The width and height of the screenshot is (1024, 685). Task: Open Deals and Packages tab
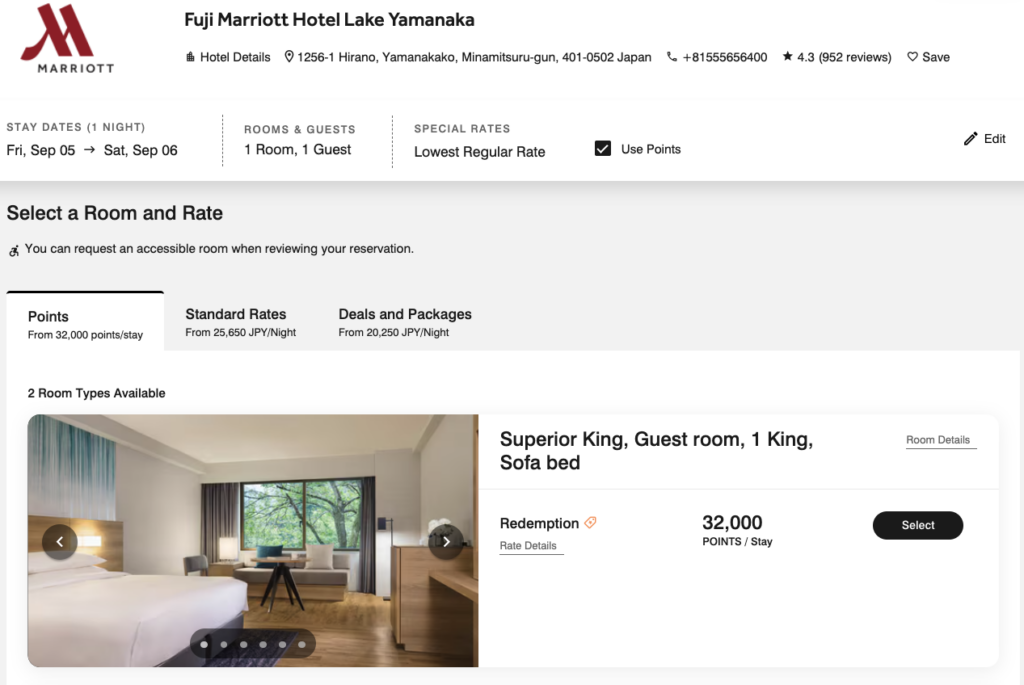[x=405, y=321]
